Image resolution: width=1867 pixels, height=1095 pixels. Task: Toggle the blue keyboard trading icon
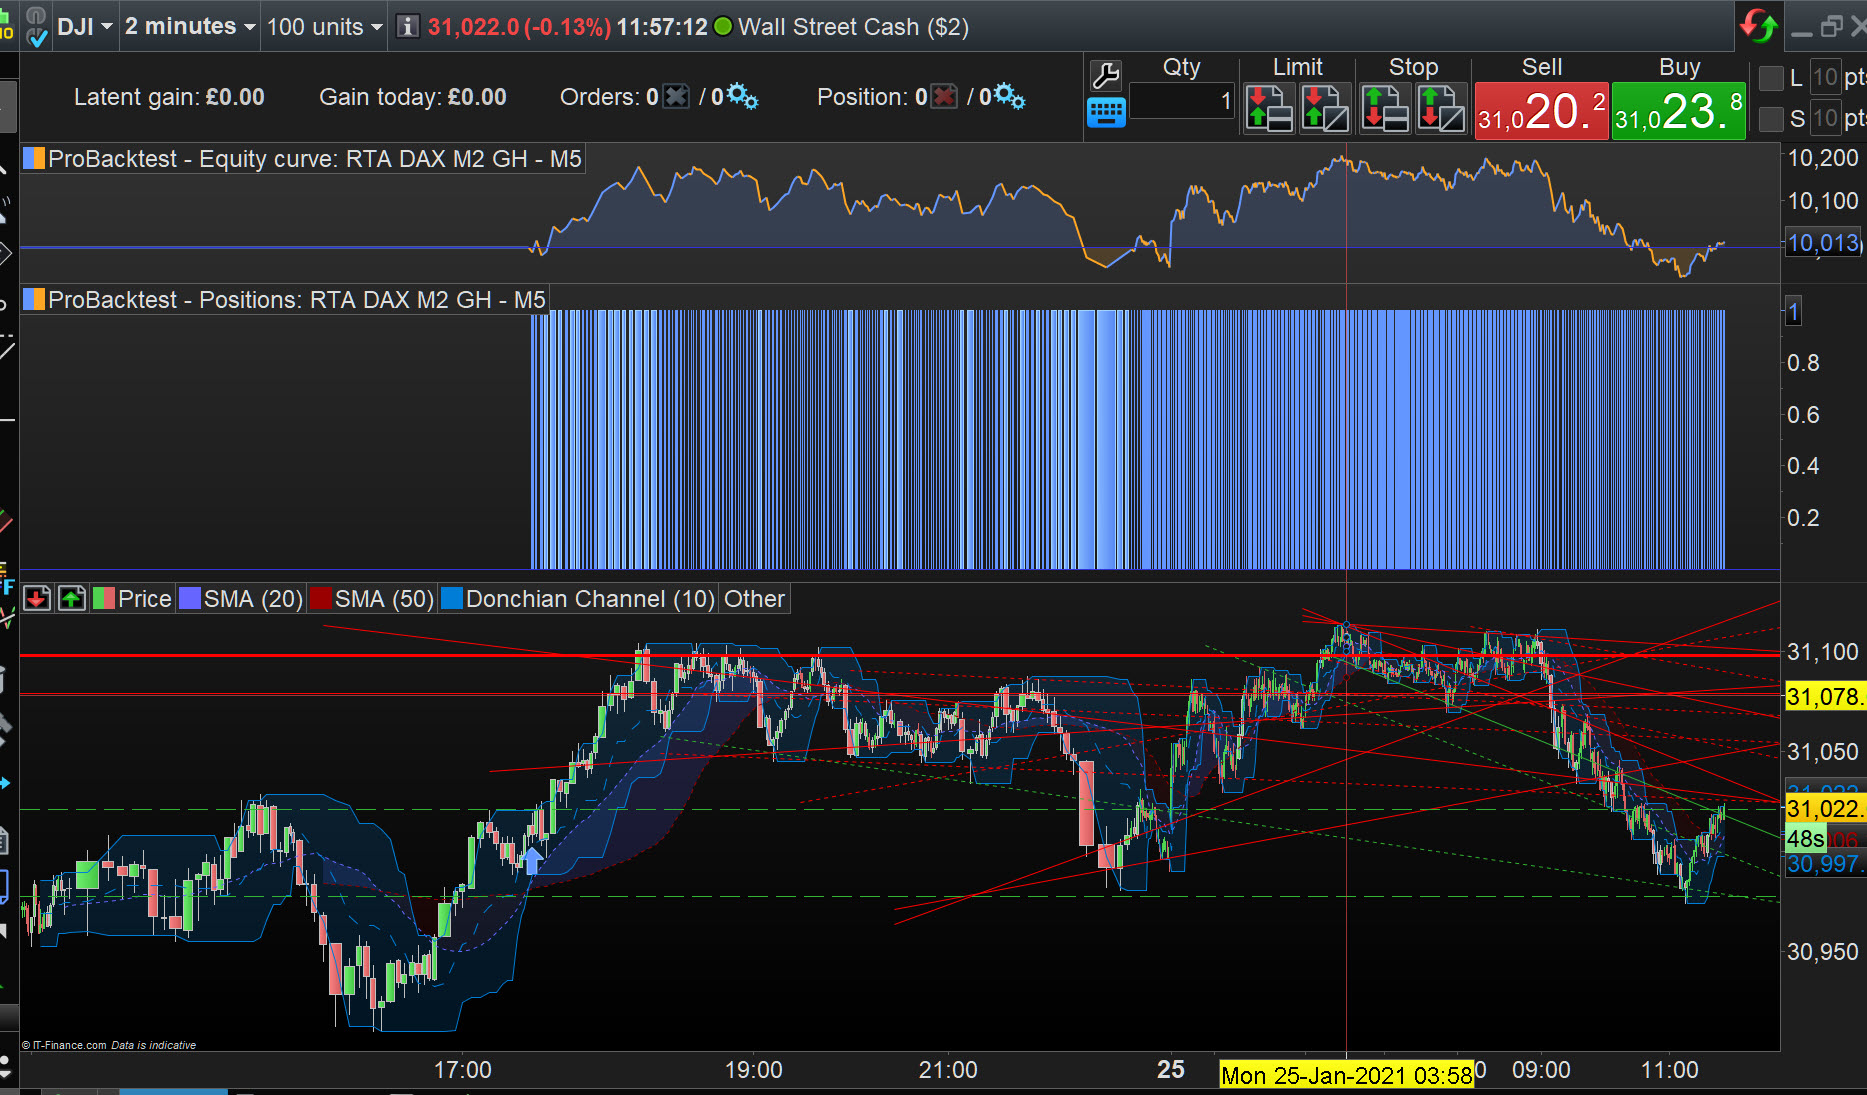(x=1106, y=113)
